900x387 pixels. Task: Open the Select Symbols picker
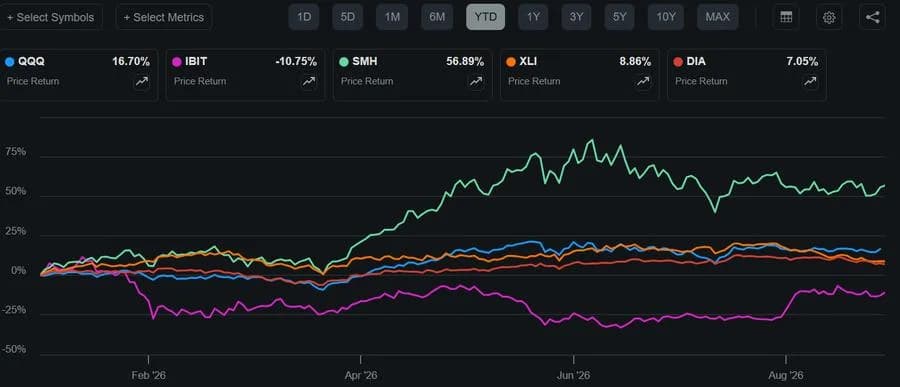51,17
